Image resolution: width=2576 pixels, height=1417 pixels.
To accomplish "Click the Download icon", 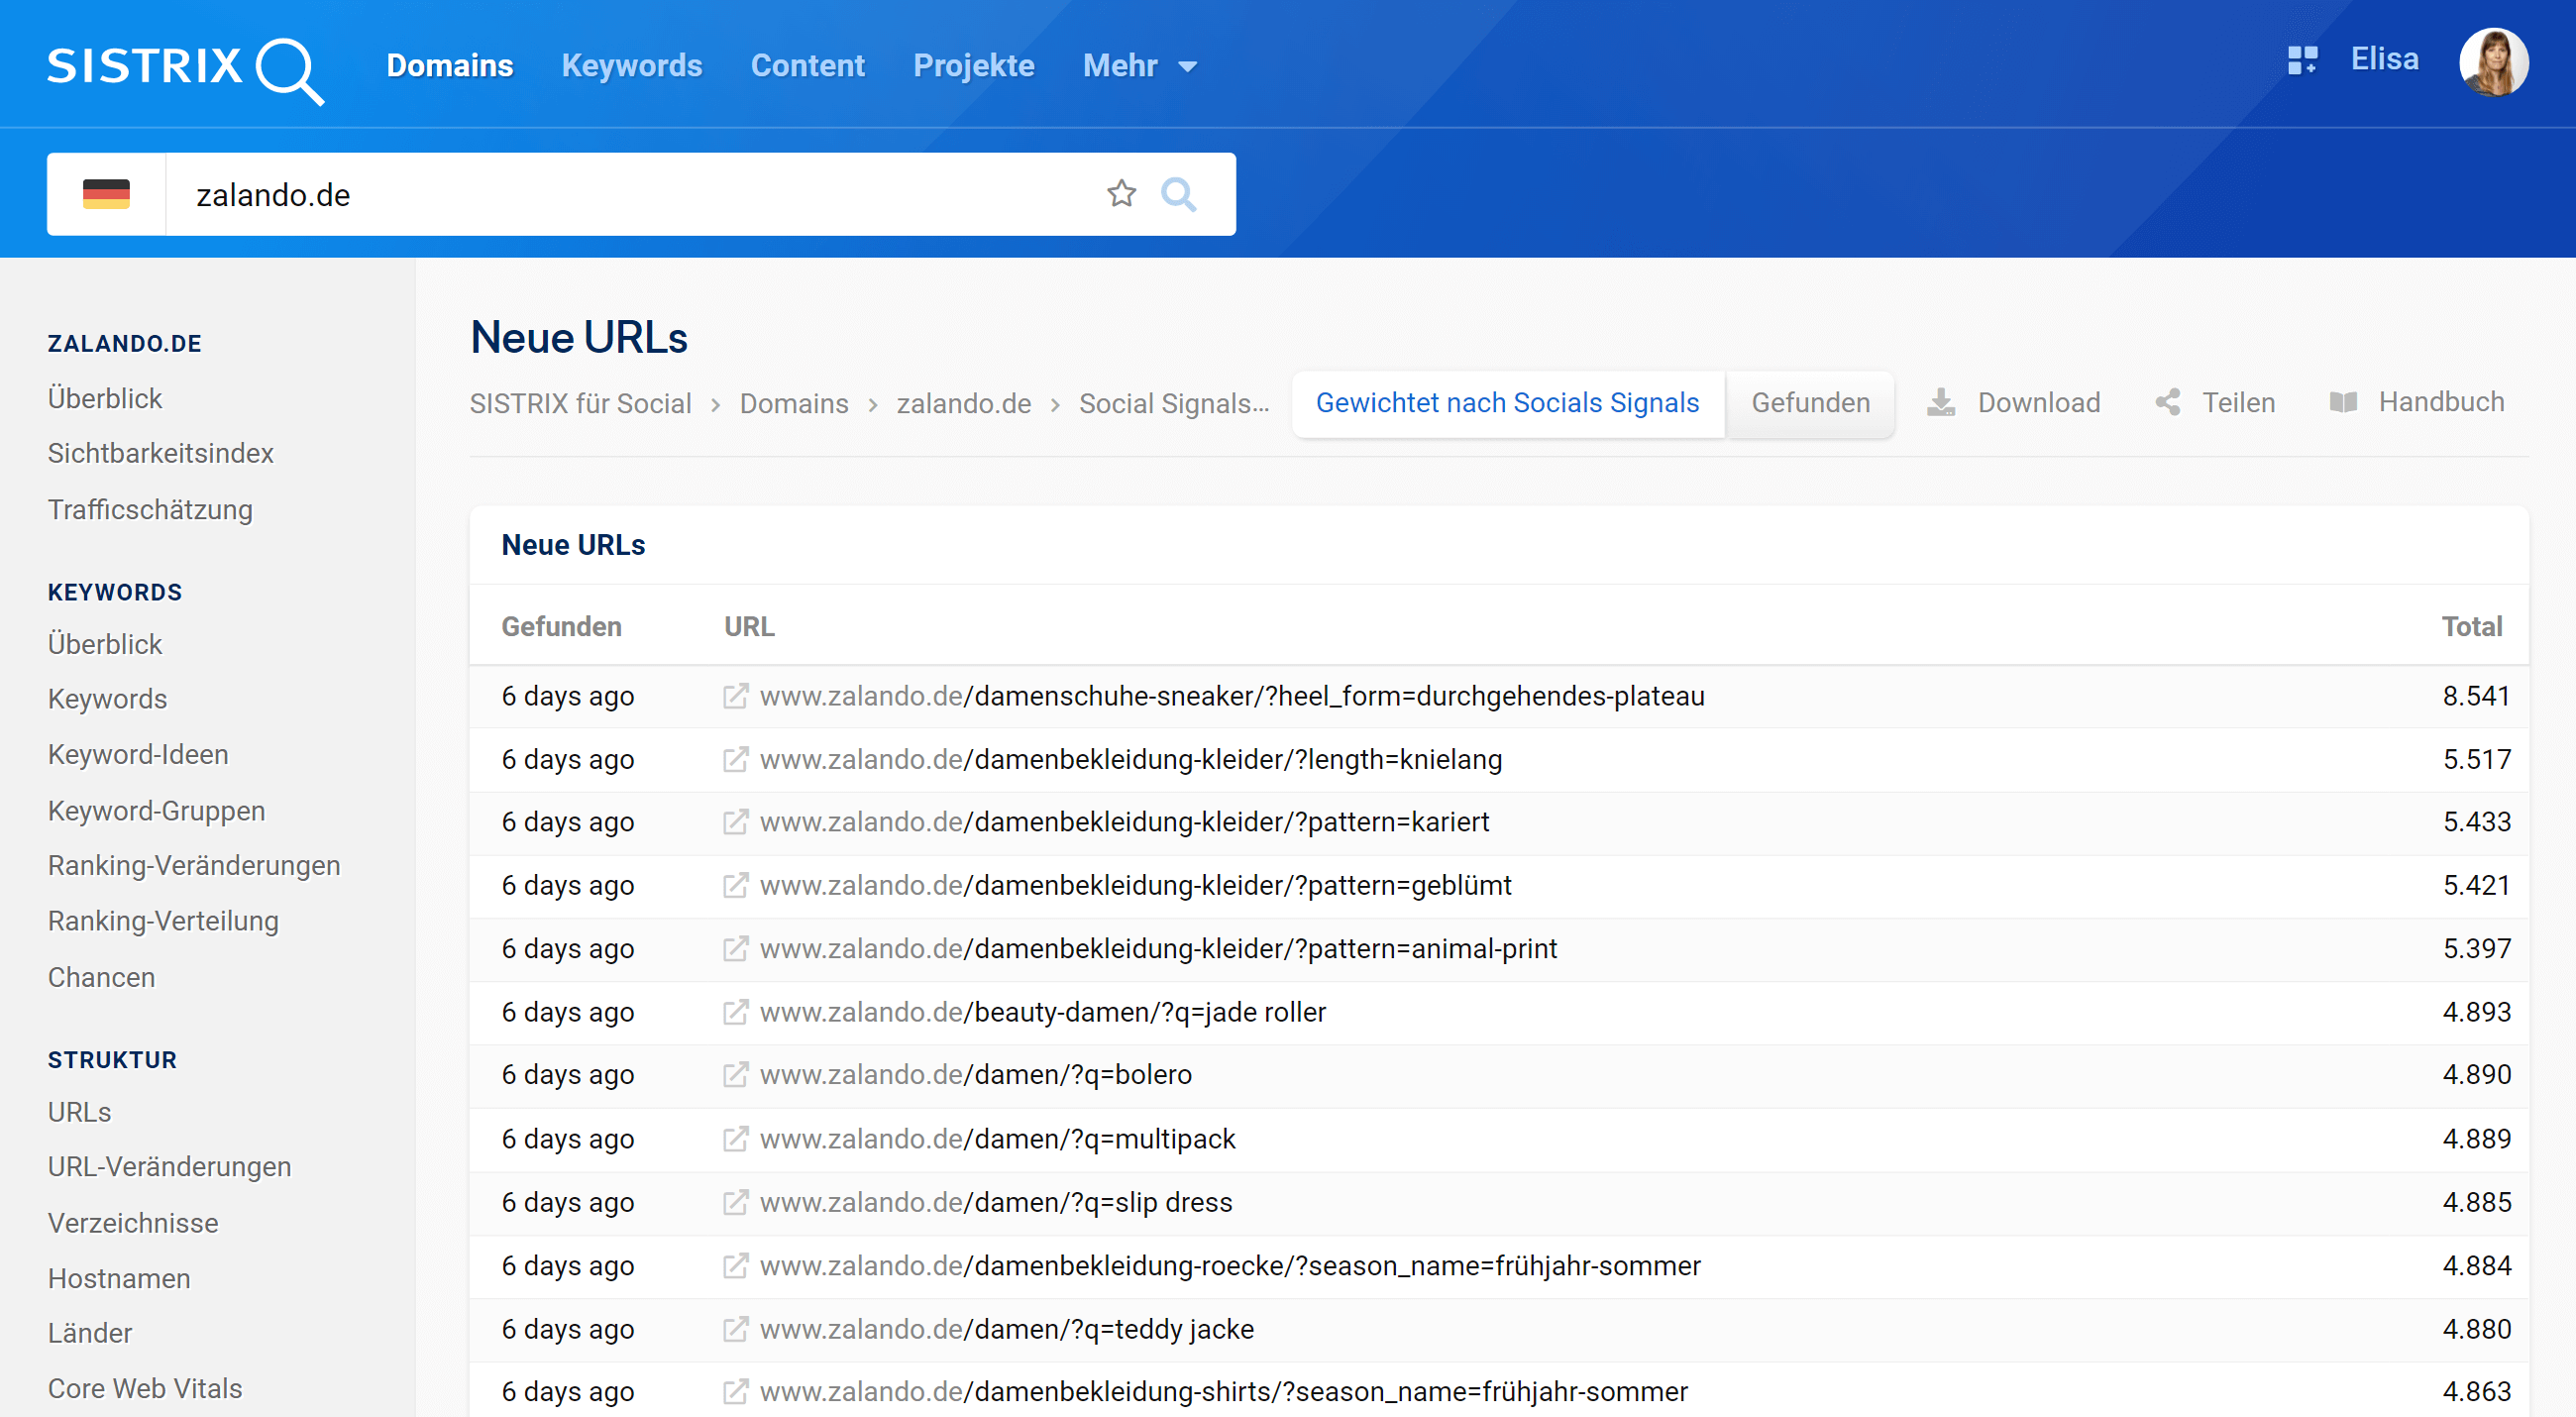I will pyautogui.click(x=1940, y=402).
